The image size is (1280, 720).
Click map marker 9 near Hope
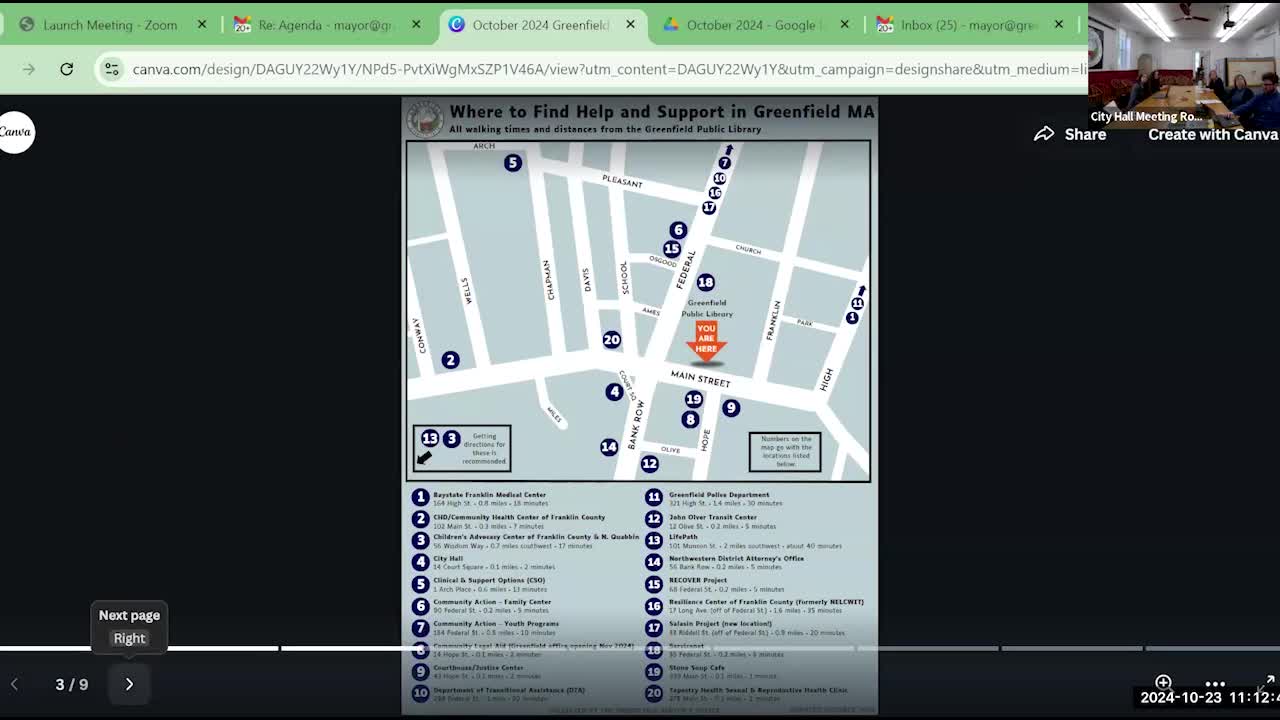[731, 408]
